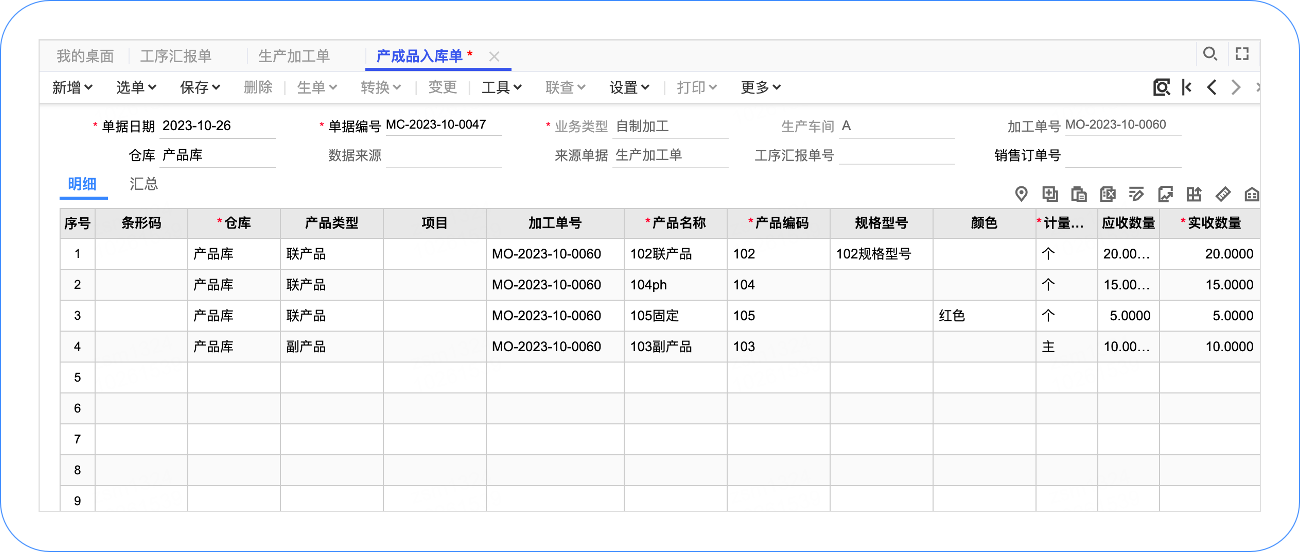Go to previous record arrow
Viewport: 1300px width, 552px height.
tap(1211, 87)
